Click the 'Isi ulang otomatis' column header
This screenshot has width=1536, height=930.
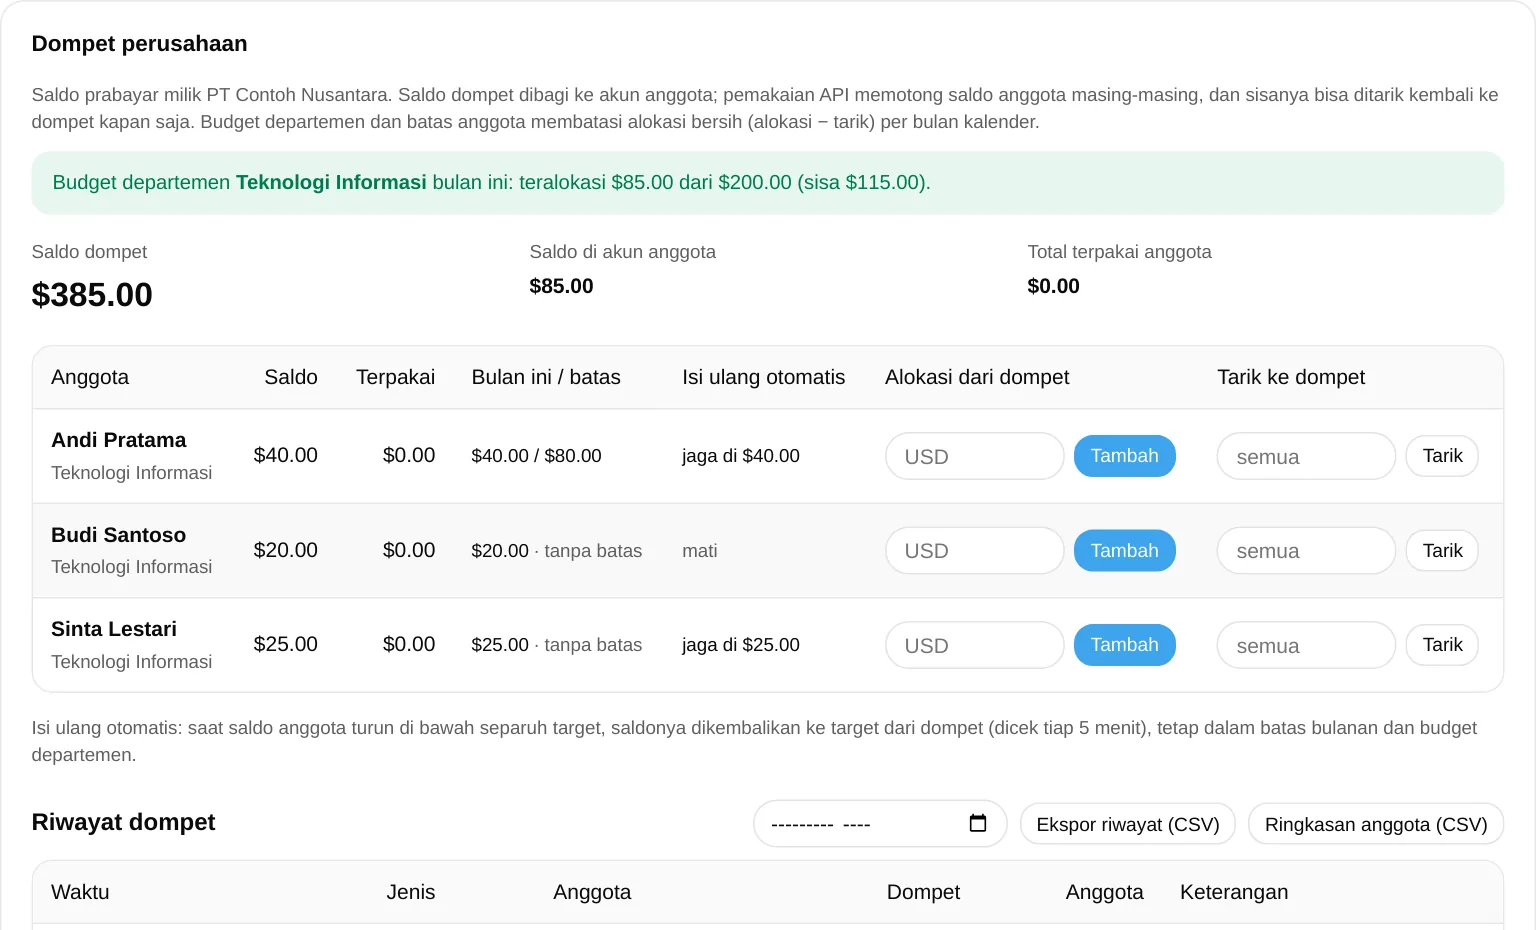click(x=764, y=377)
